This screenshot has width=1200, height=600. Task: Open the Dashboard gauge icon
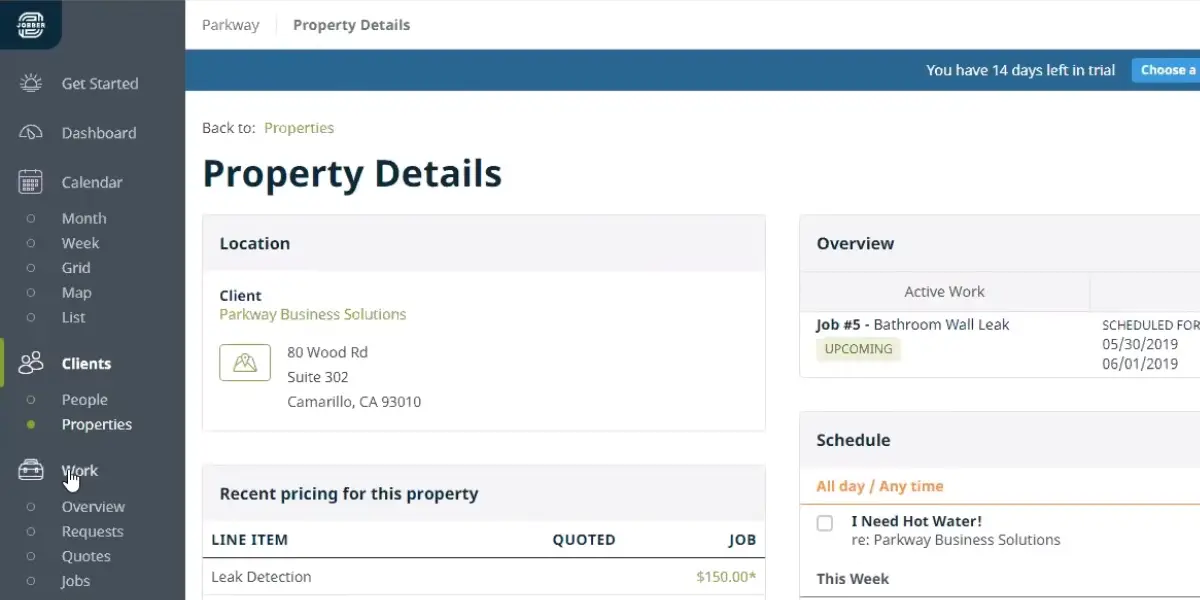31,133
